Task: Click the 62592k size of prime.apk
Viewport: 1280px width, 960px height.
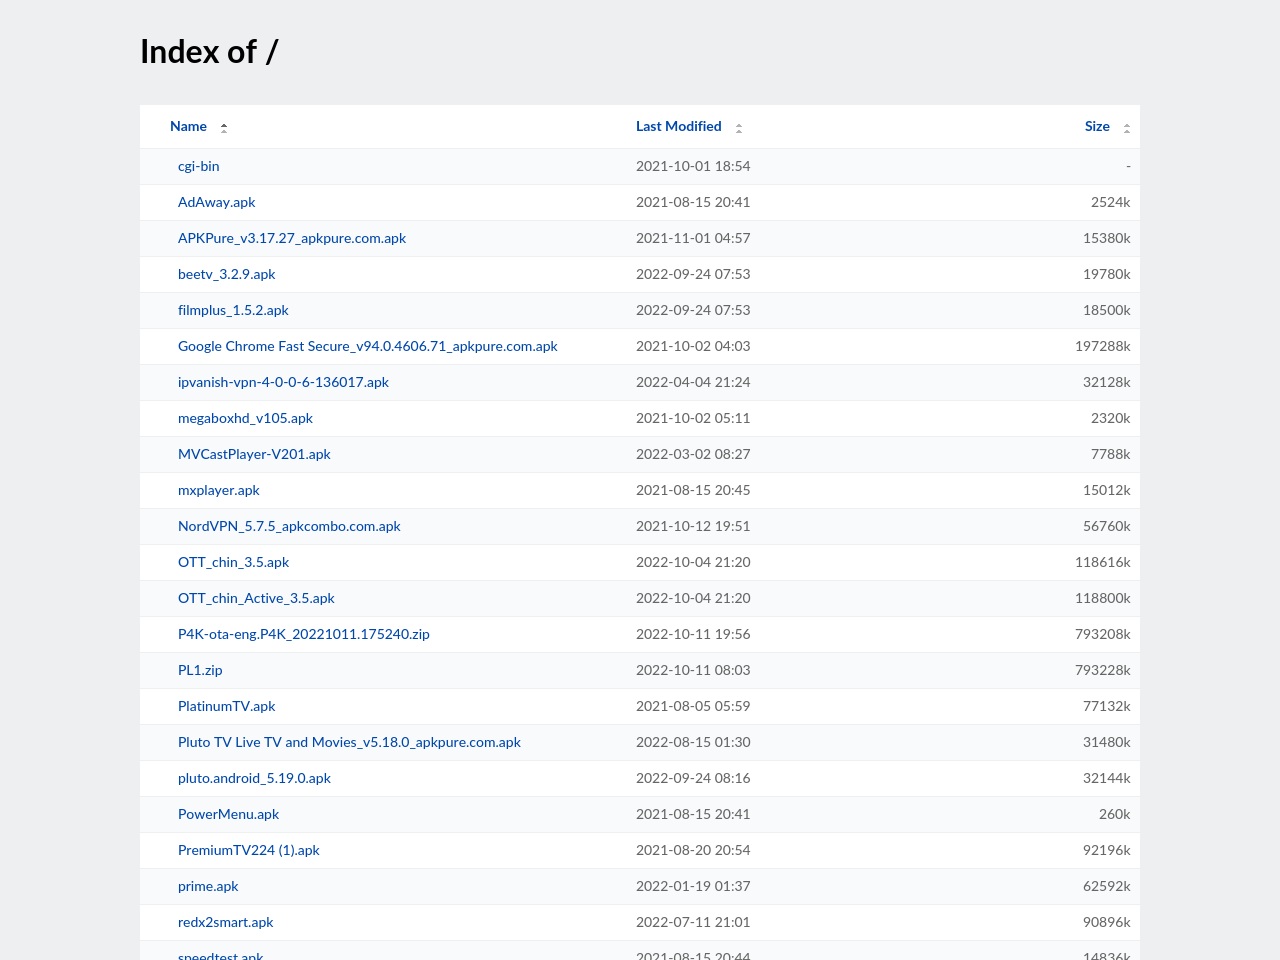Action: tap(1106, 886)
